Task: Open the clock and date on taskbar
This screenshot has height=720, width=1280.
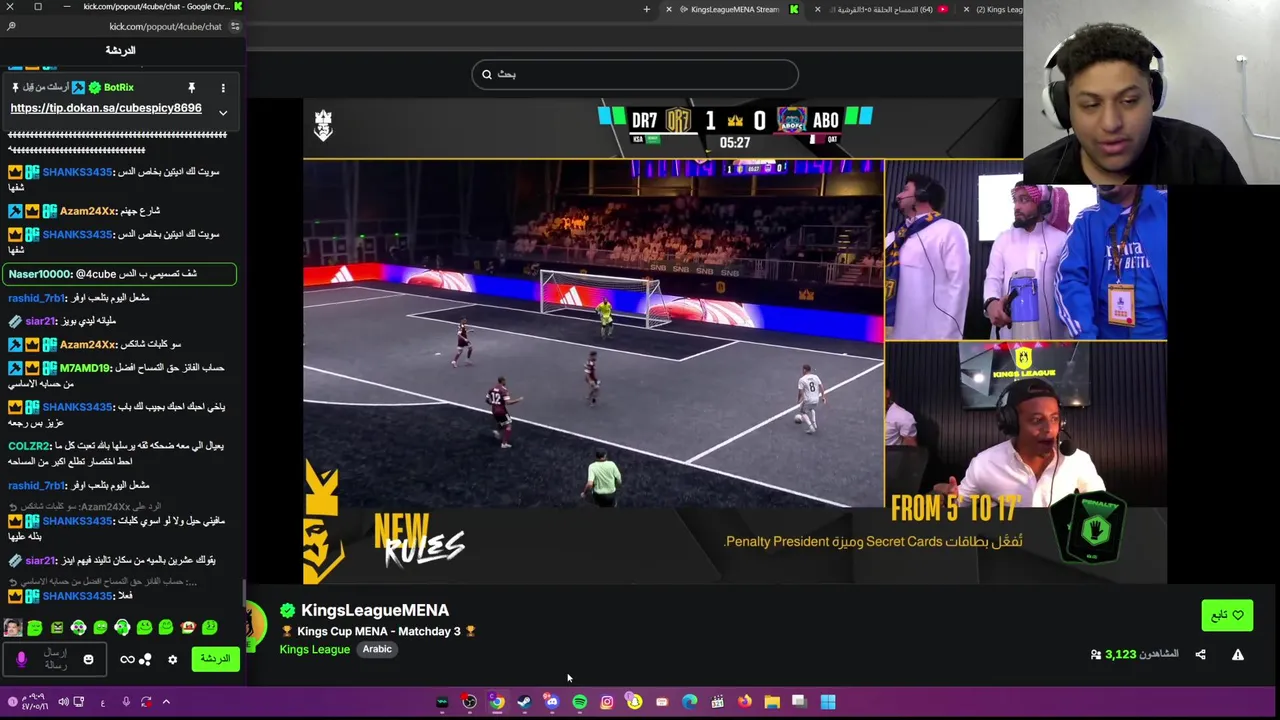Action: click(33, 702)
